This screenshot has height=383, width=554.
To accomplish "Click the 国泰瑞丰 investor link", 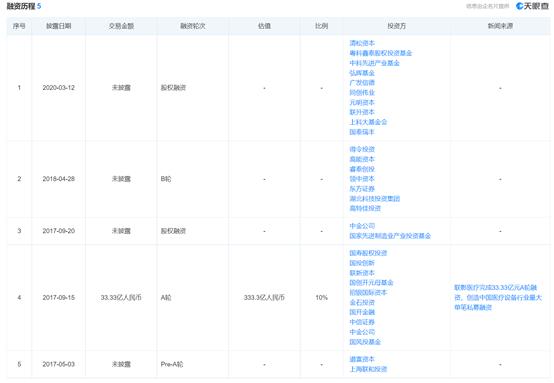I will (362, 132).
